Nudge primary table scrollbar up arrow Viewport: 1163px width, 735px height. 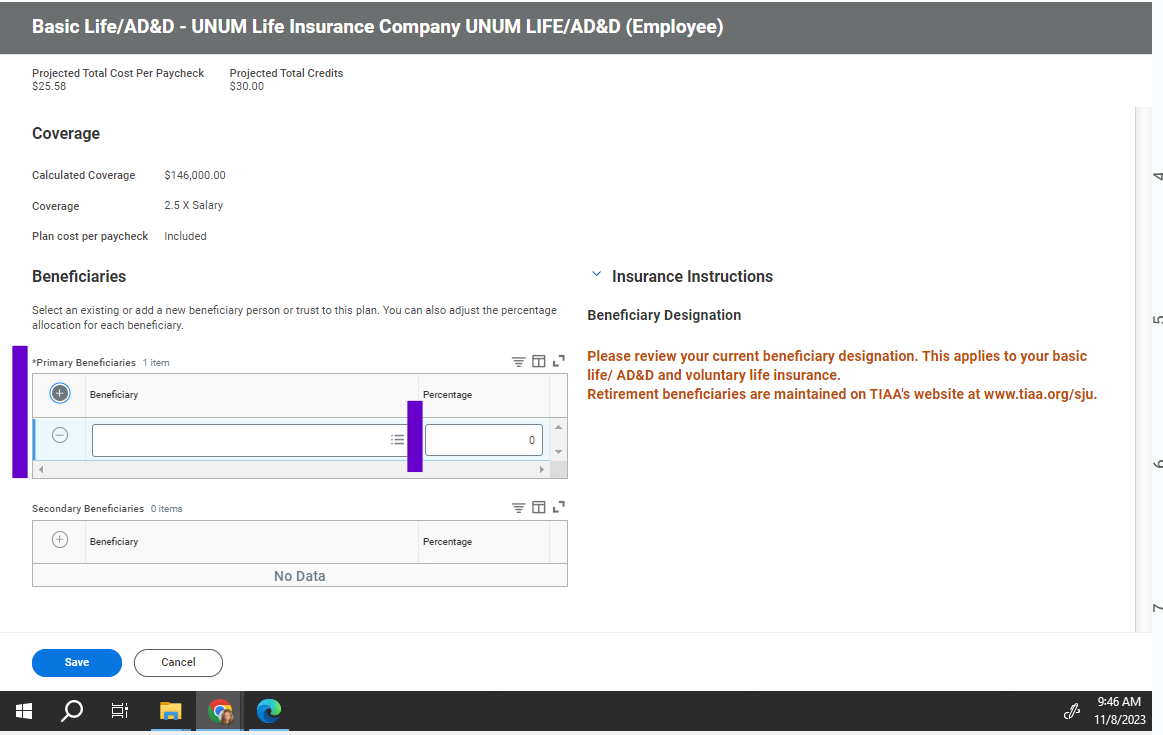(559, 427)
